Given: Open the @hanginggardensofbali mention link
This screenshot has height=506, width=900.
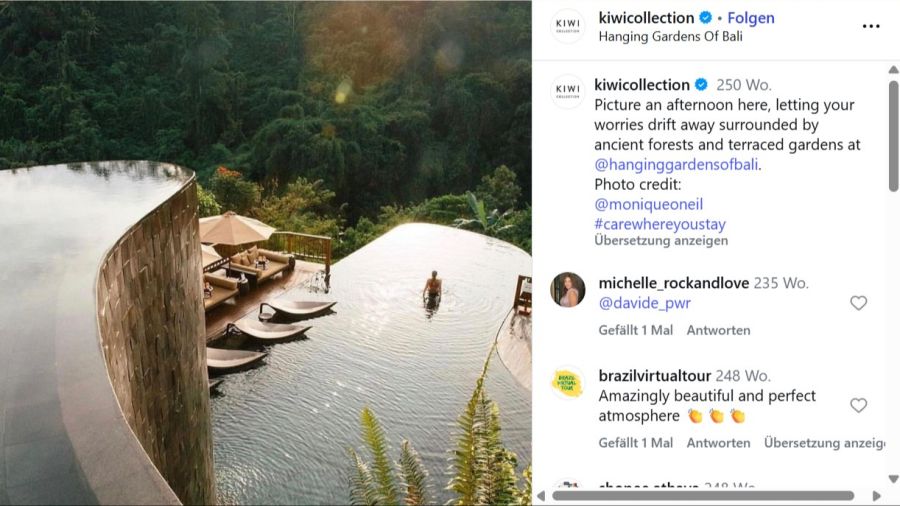Looking at the screenshot, I should coord(676,165).
